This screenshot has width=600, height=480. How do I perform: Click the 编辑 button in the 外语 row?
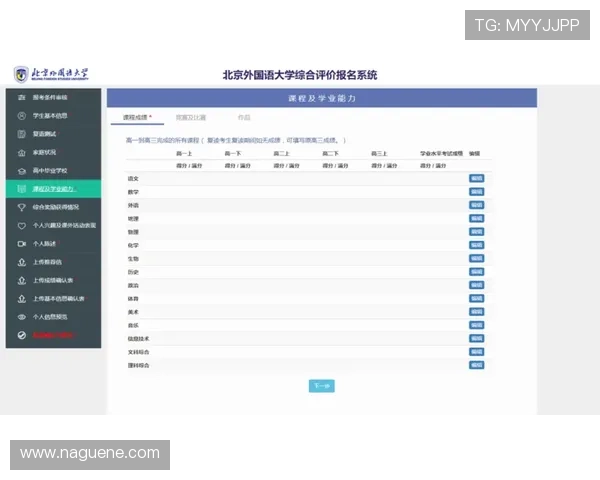(x=476, y=205)
